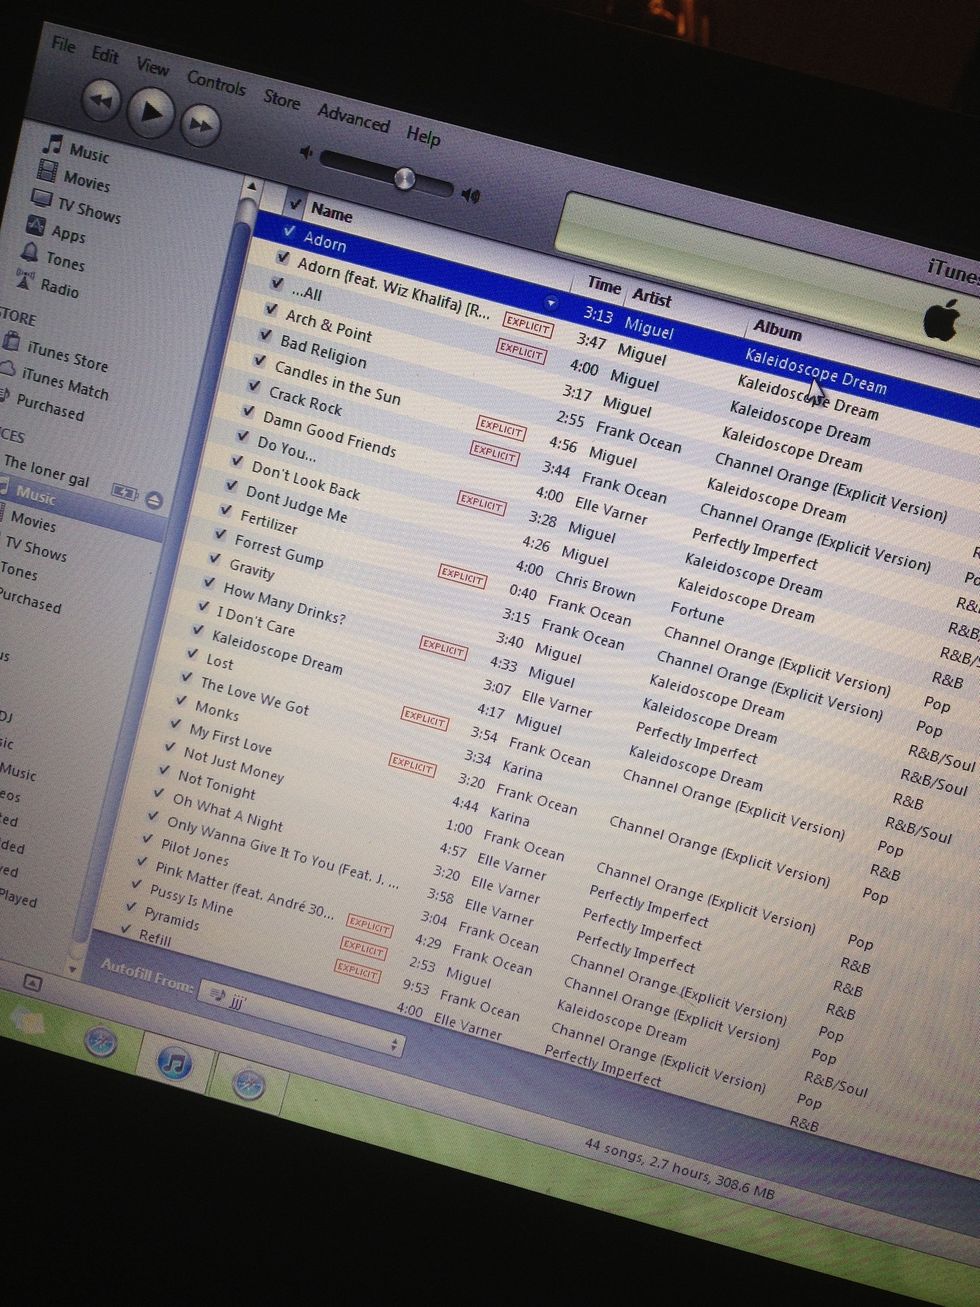
Task: Uncheck the Arch & Point checkbox
Action: point(271,309)
